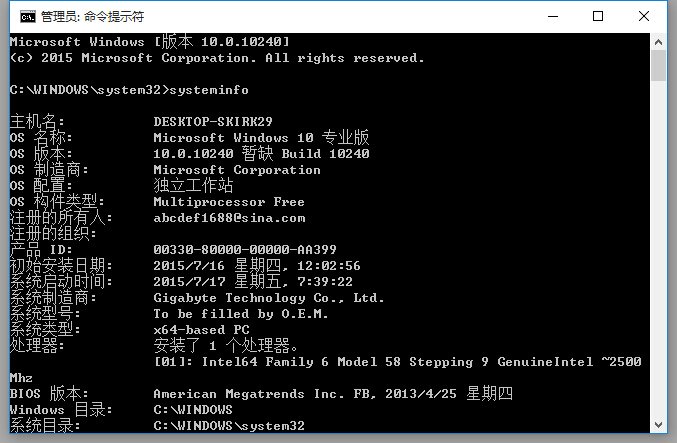Click the BIOS version American Megatrends line

click(x=332, y=394)
